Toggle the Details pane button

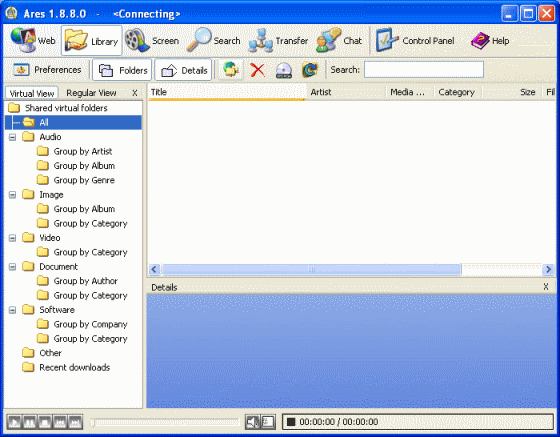pyautogui.click(x=184, y=70)
